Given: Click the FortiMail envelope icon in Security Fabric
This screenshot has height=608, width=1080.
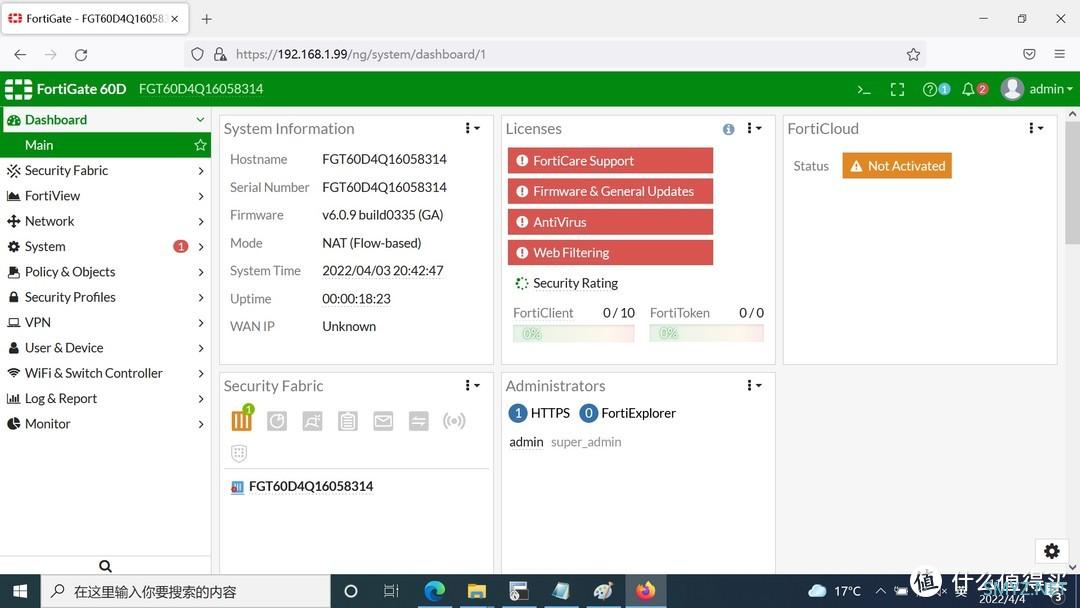Looking at the screenshot, I should click(383, 421).
